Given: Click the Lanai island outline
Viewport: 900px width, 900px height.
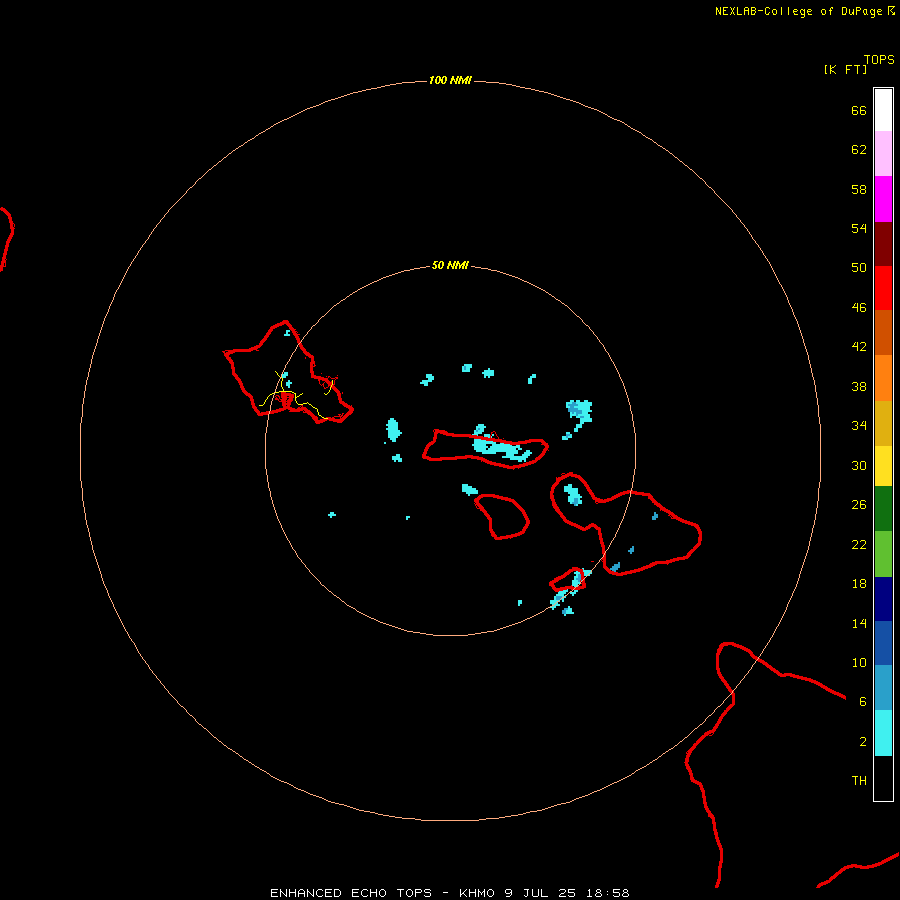Looking at the screenshot, I should [502, 516].
